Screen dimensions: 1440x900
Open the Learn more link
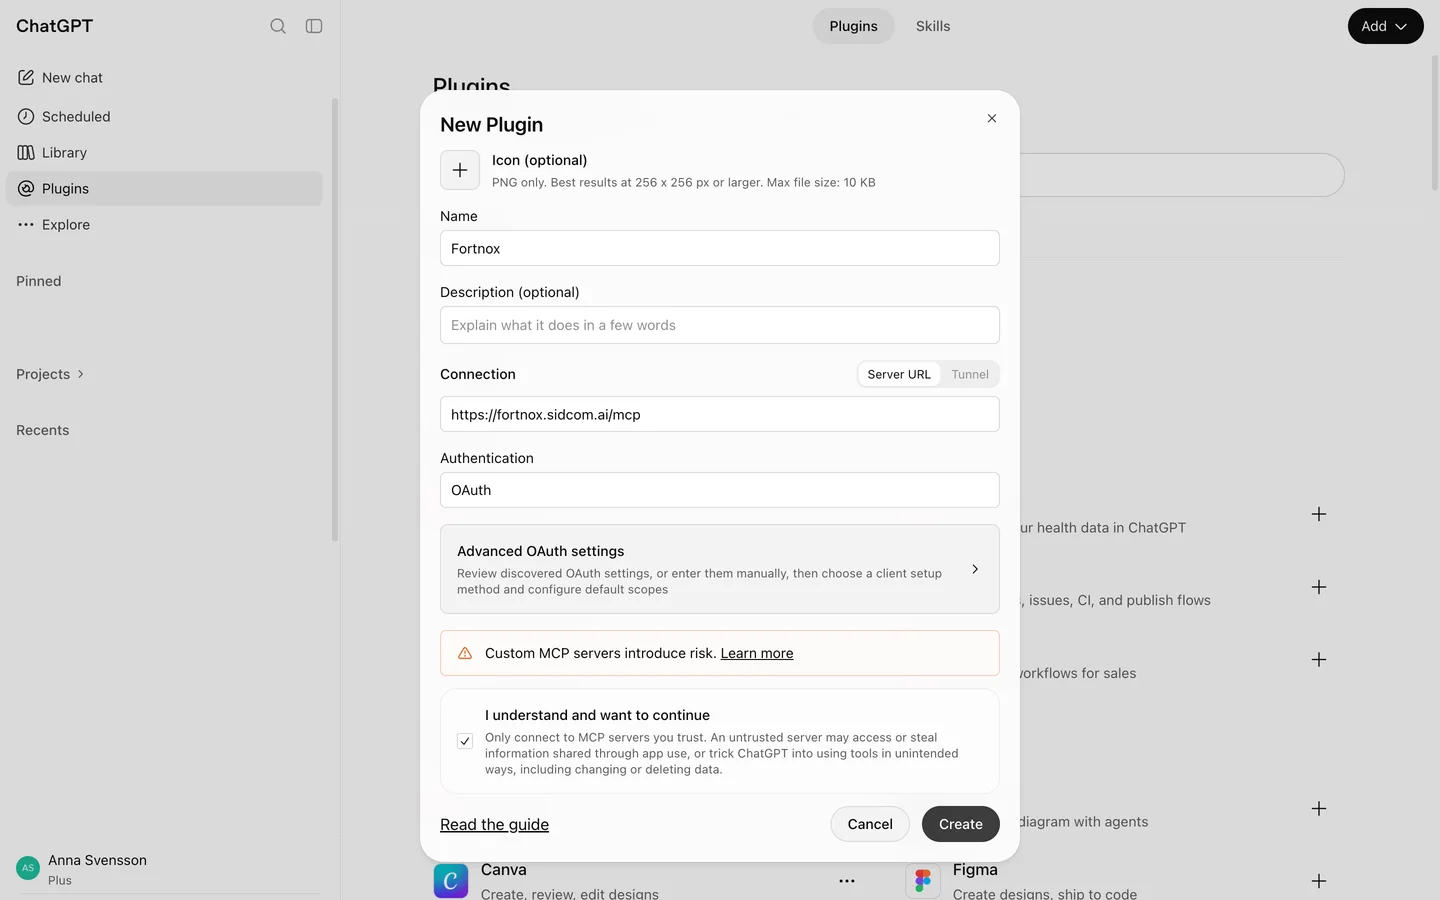(757, 653)
